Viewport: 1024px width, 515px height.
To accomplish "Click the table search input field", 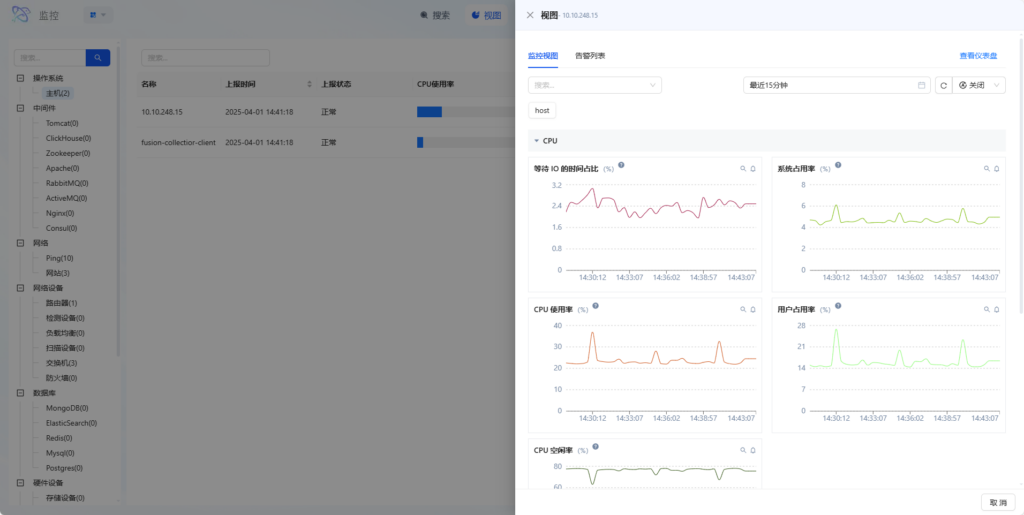I will pos(205,57).
